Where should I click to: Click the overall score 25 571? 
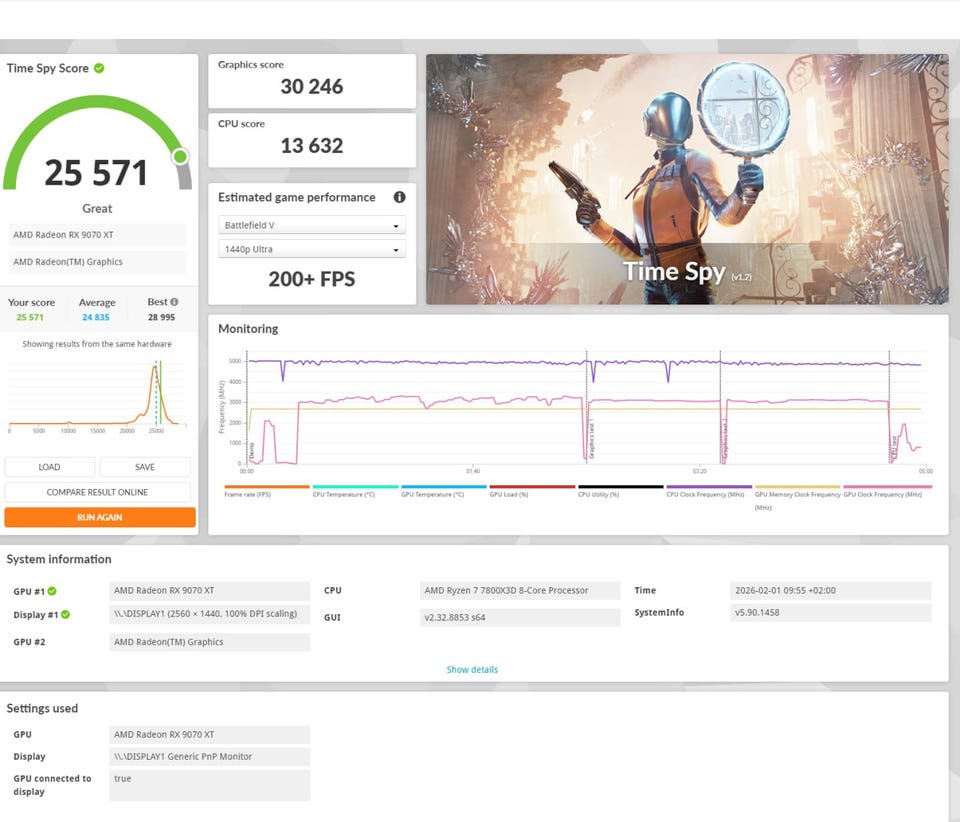pos(96,173)
